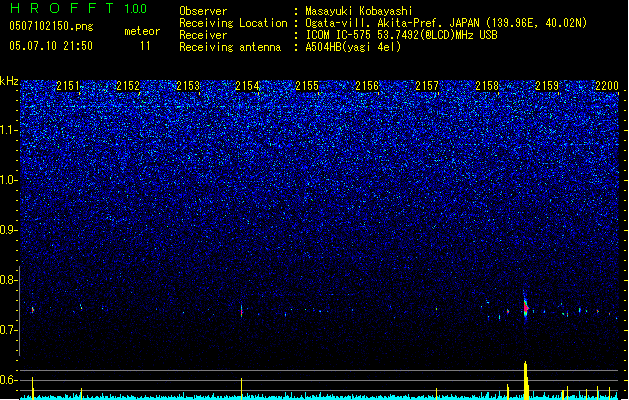
Task: Click observer name Masayuki Kobayashi
Action: pyautogui.click(x=359, y=11)
